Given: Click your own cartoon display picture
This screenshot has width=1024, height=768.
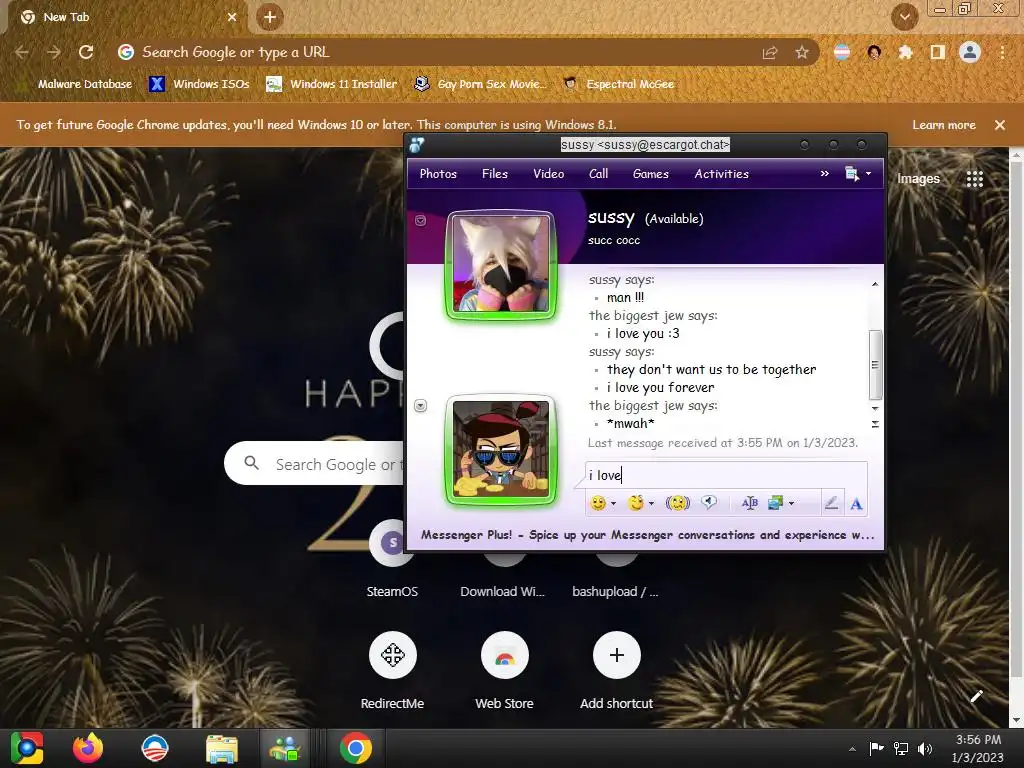Looking at the screenshot, I should [501, 449].
